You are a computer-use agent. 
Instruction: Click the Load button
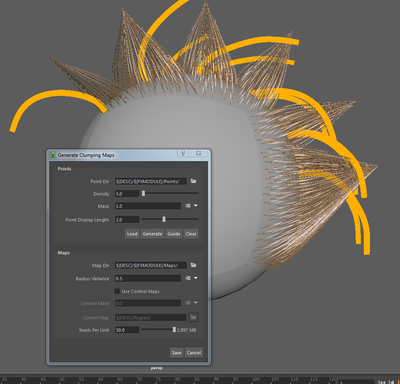click(132, 234)
